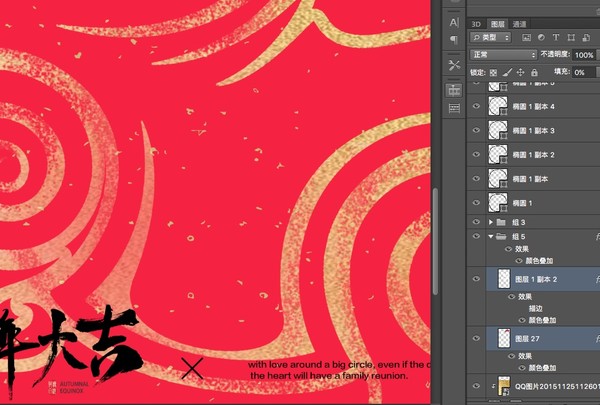Open the list-style panel icon below align icon

coord(454,108)
